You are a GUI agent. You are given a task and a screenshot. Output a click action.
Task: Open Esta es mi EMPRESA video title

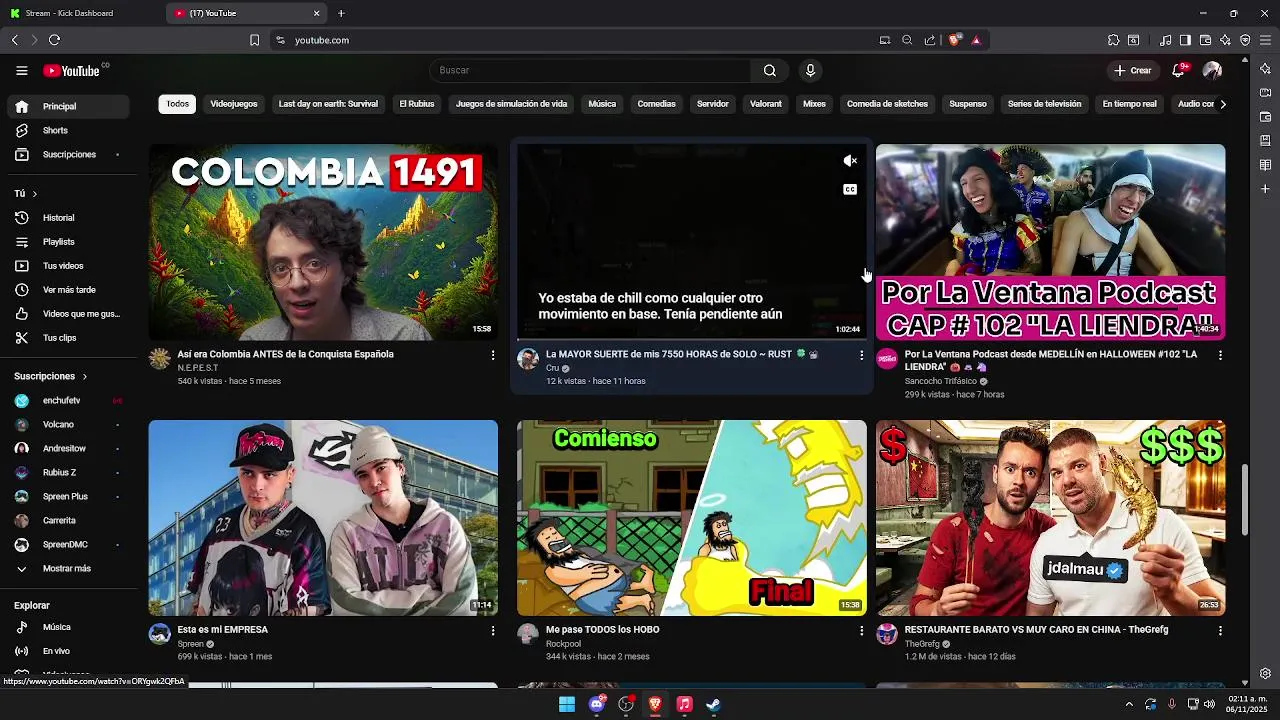tap(222, 630)
